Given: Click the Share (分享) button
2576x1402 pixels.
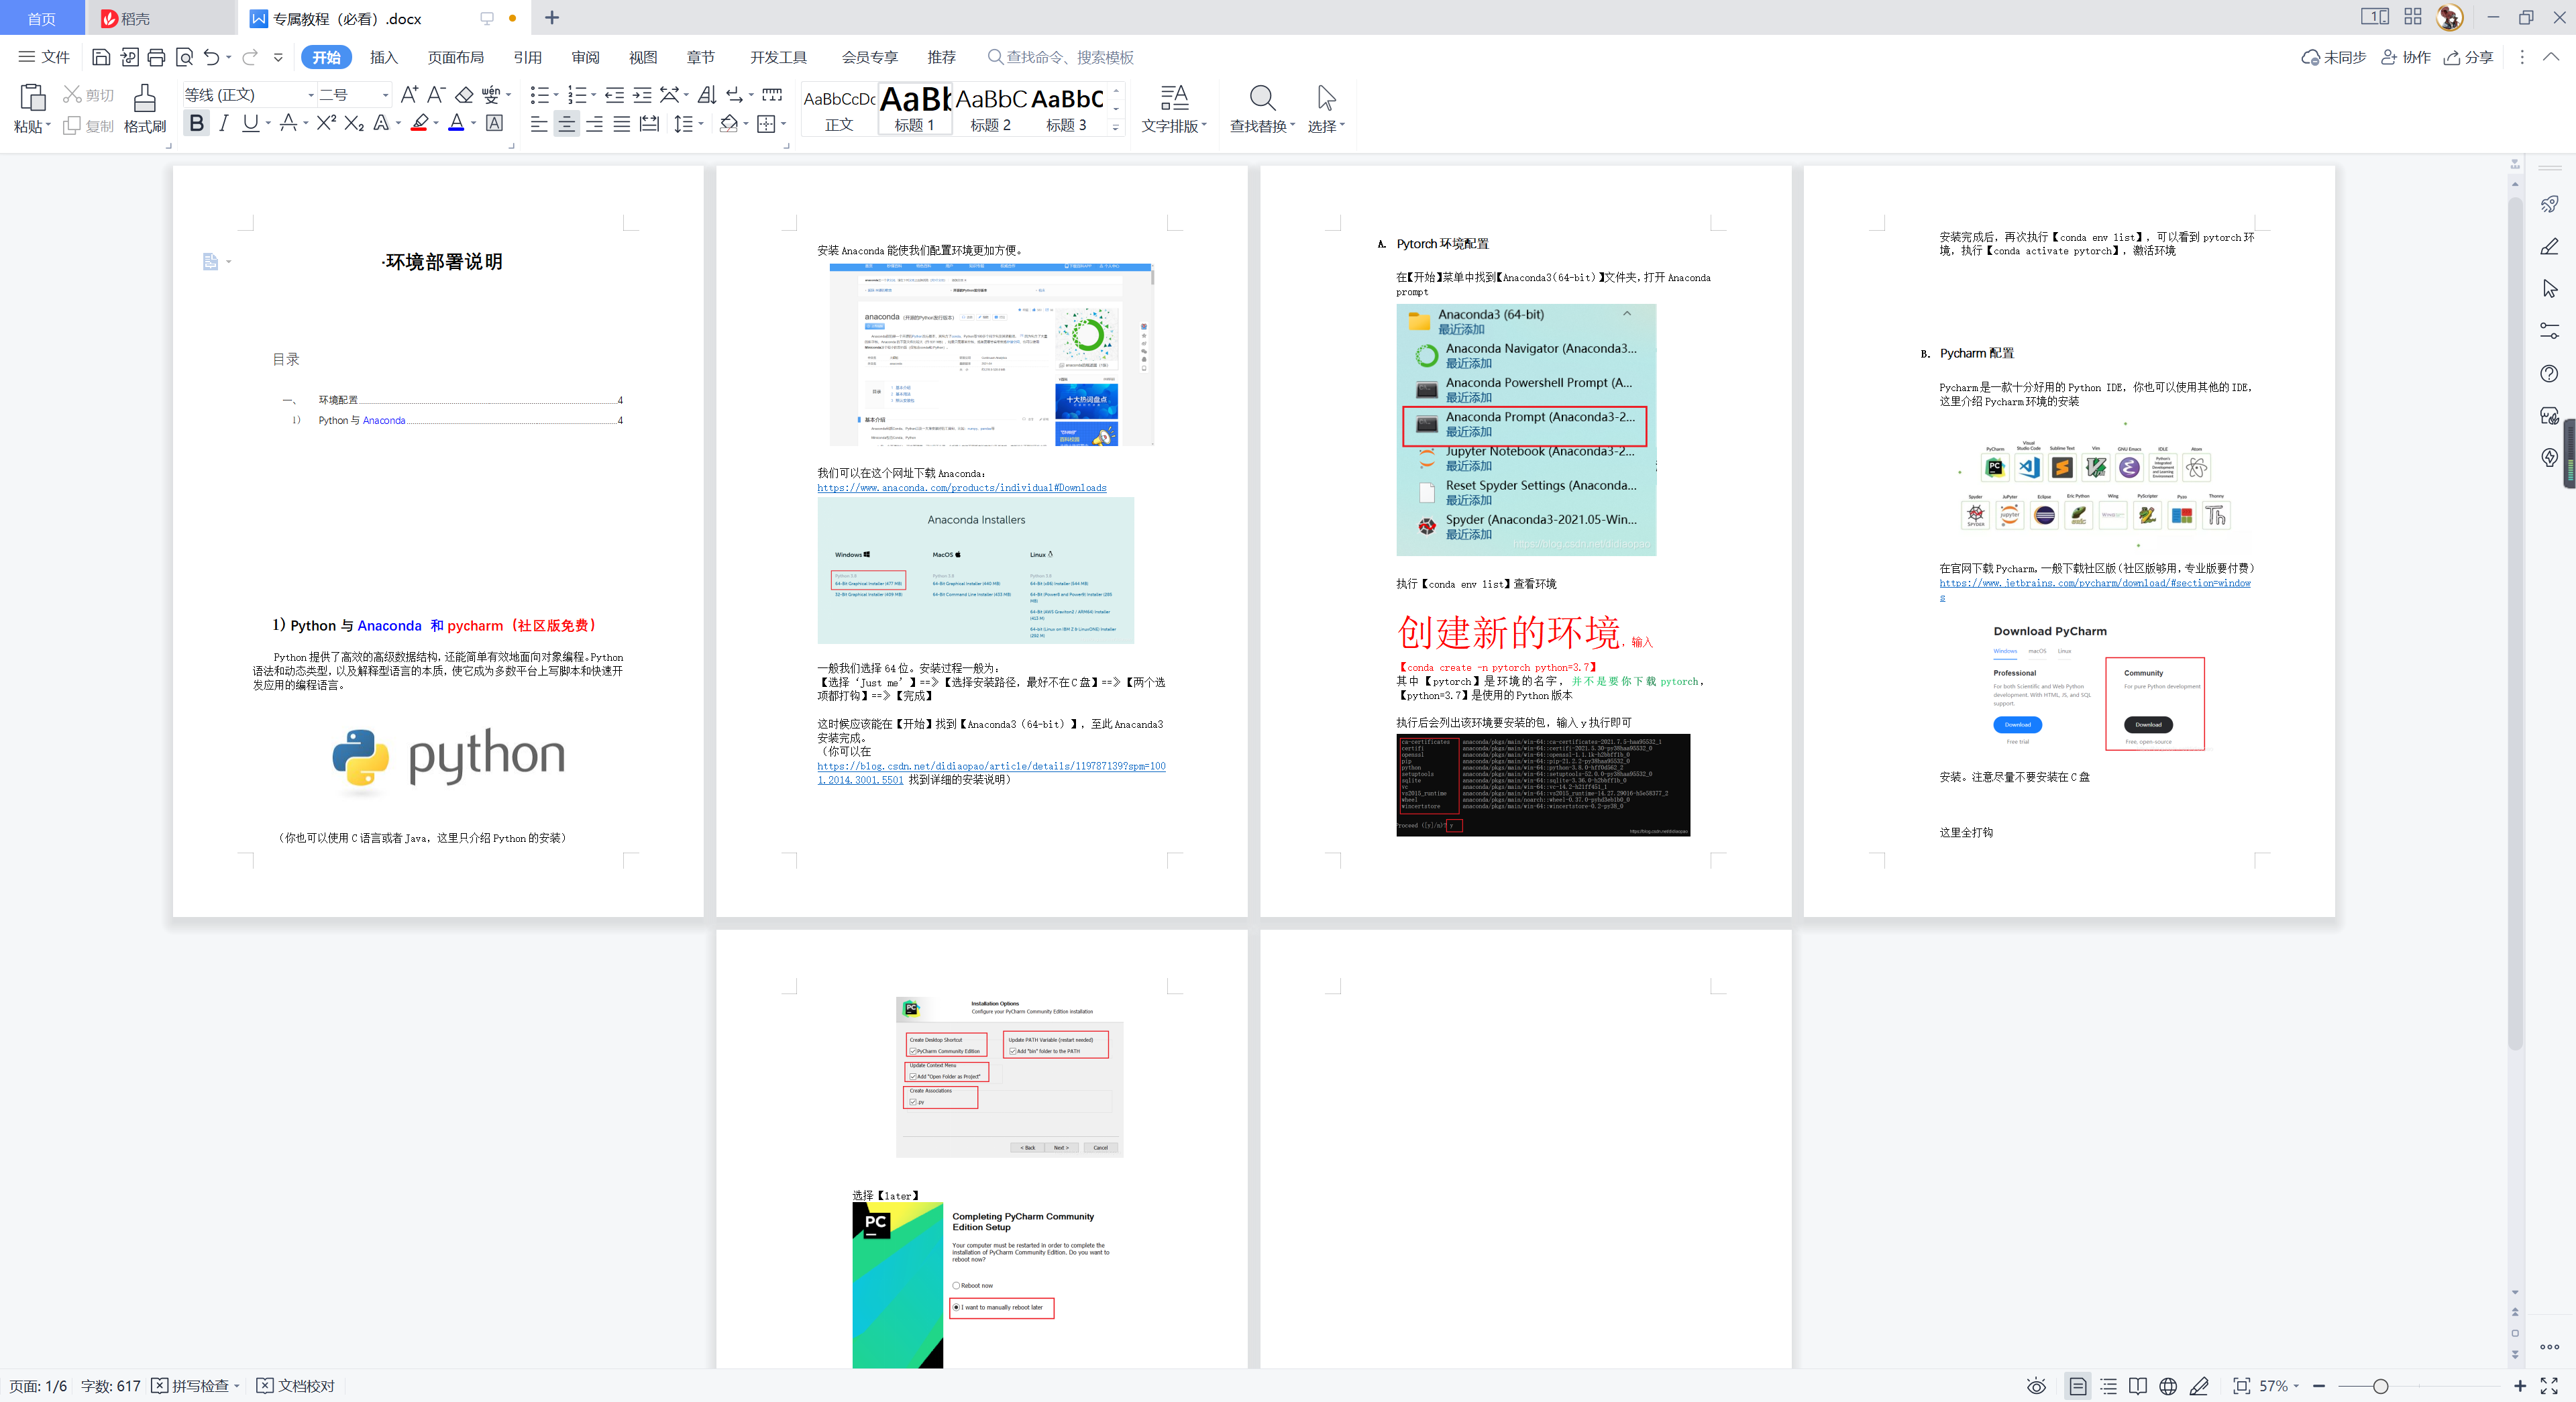Looking at the screenshot, I should (2468, 57).
